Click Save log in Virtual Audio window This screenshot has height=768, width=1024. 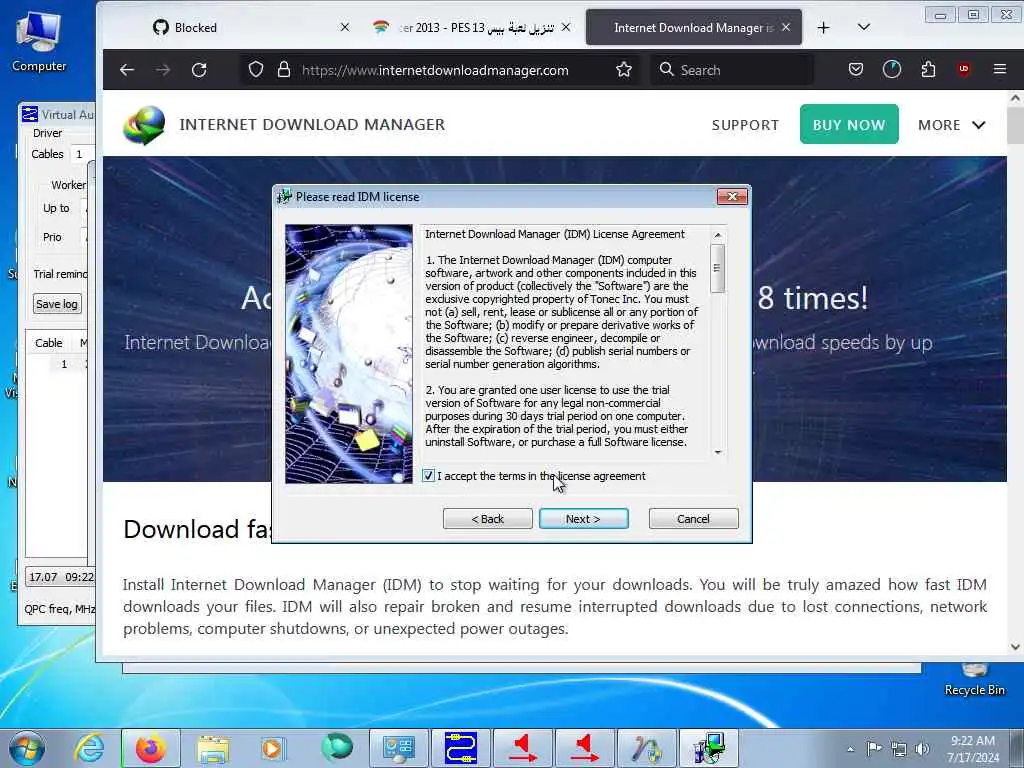point(57,304)
